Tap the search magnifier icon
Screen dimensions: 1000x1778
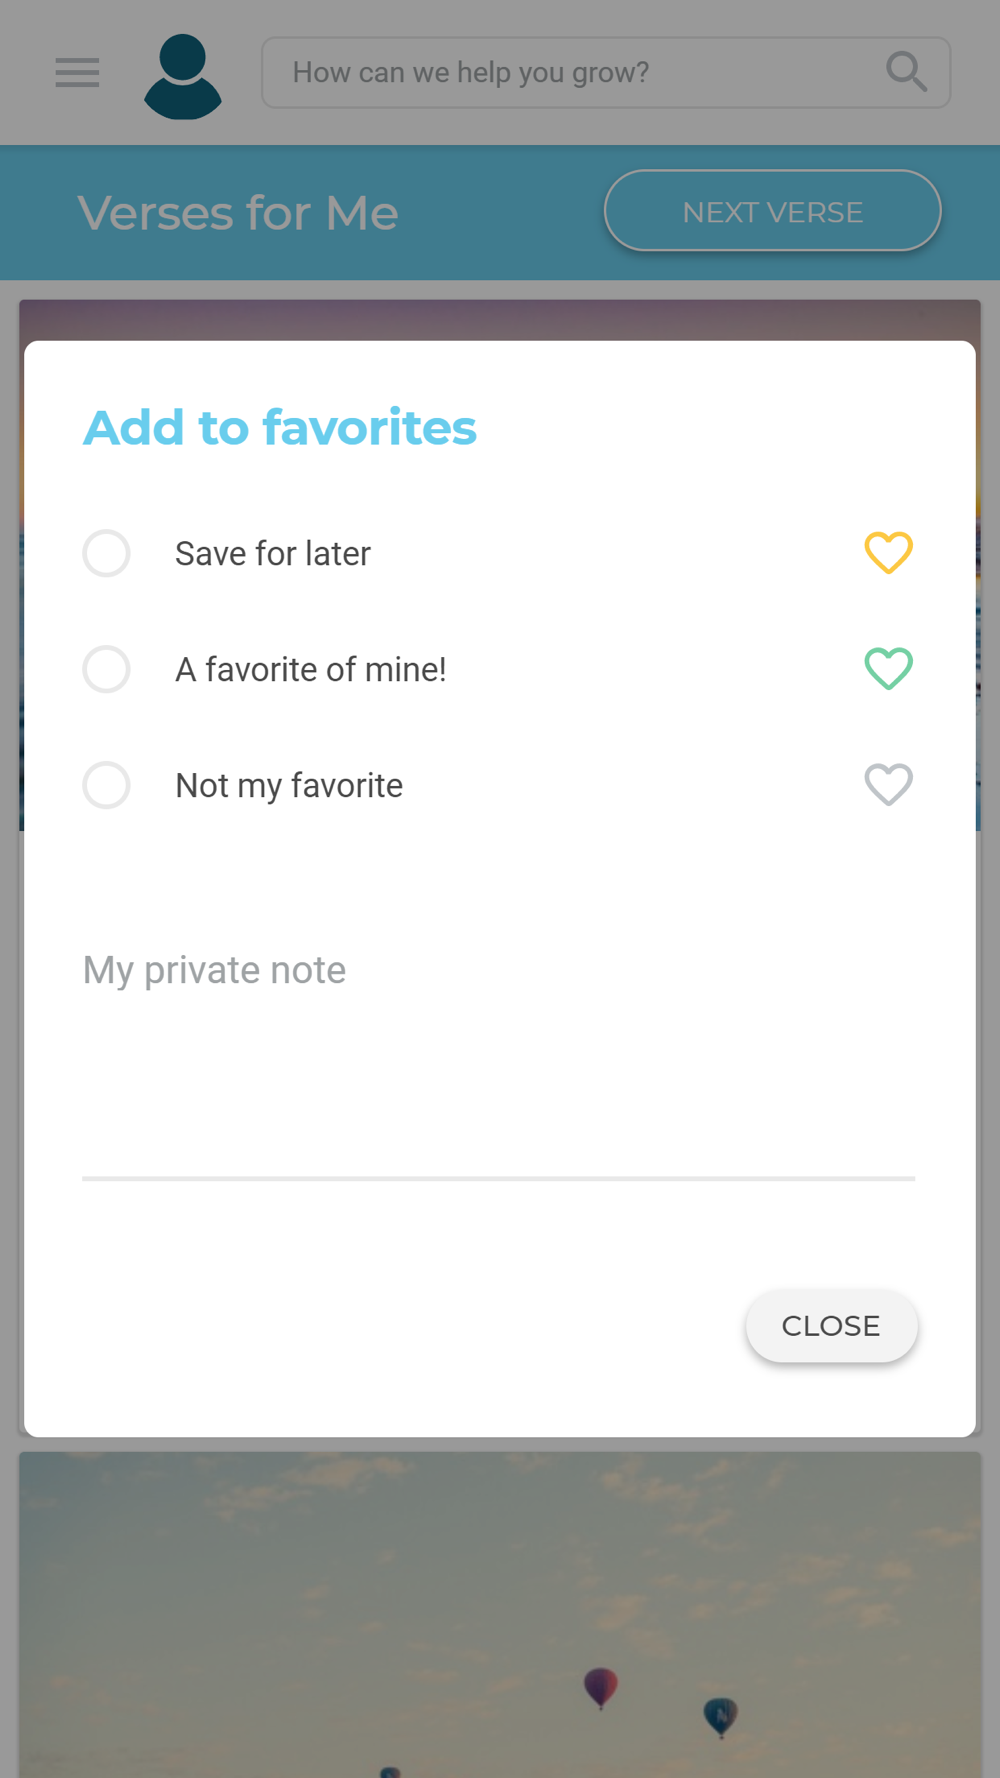[906, 72]
